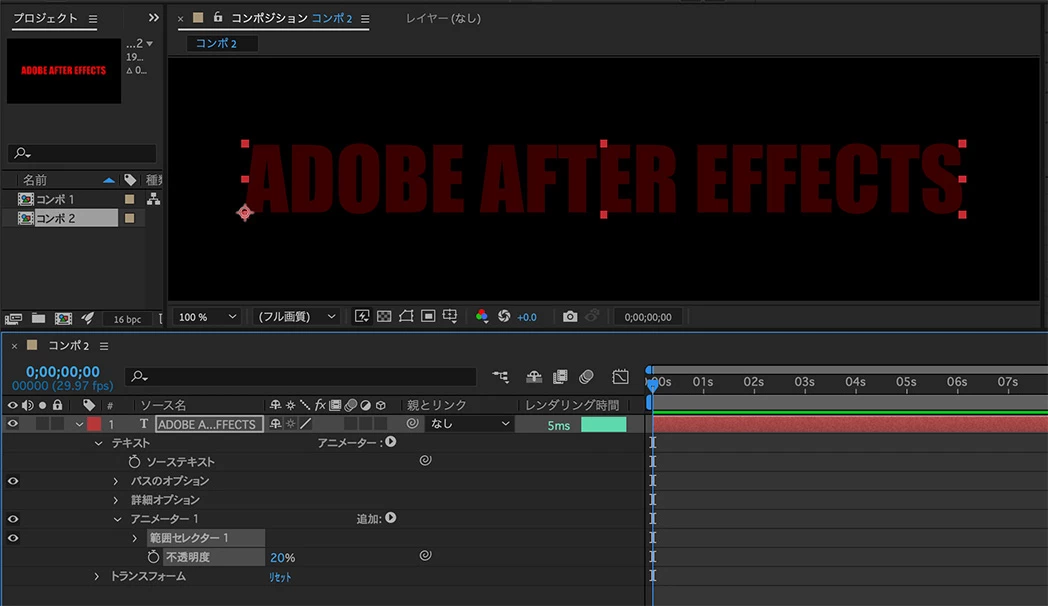Toggle the layer shy switch

[x=275, y=424]
